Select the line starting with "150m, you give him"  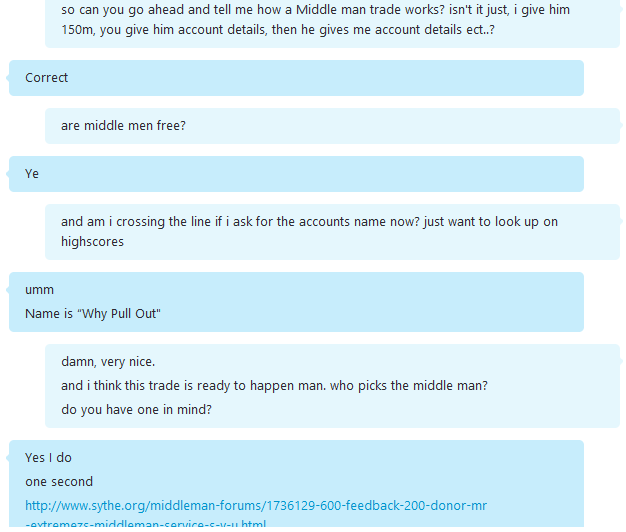pyautogui.click(x=278, y=30)
